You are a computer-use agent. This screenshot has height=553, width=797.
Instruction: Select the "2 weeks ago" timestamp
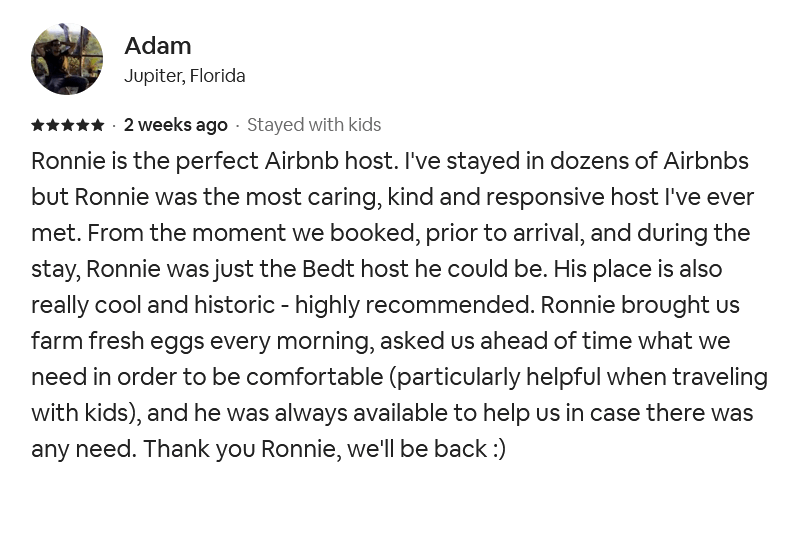coord(175,125)
